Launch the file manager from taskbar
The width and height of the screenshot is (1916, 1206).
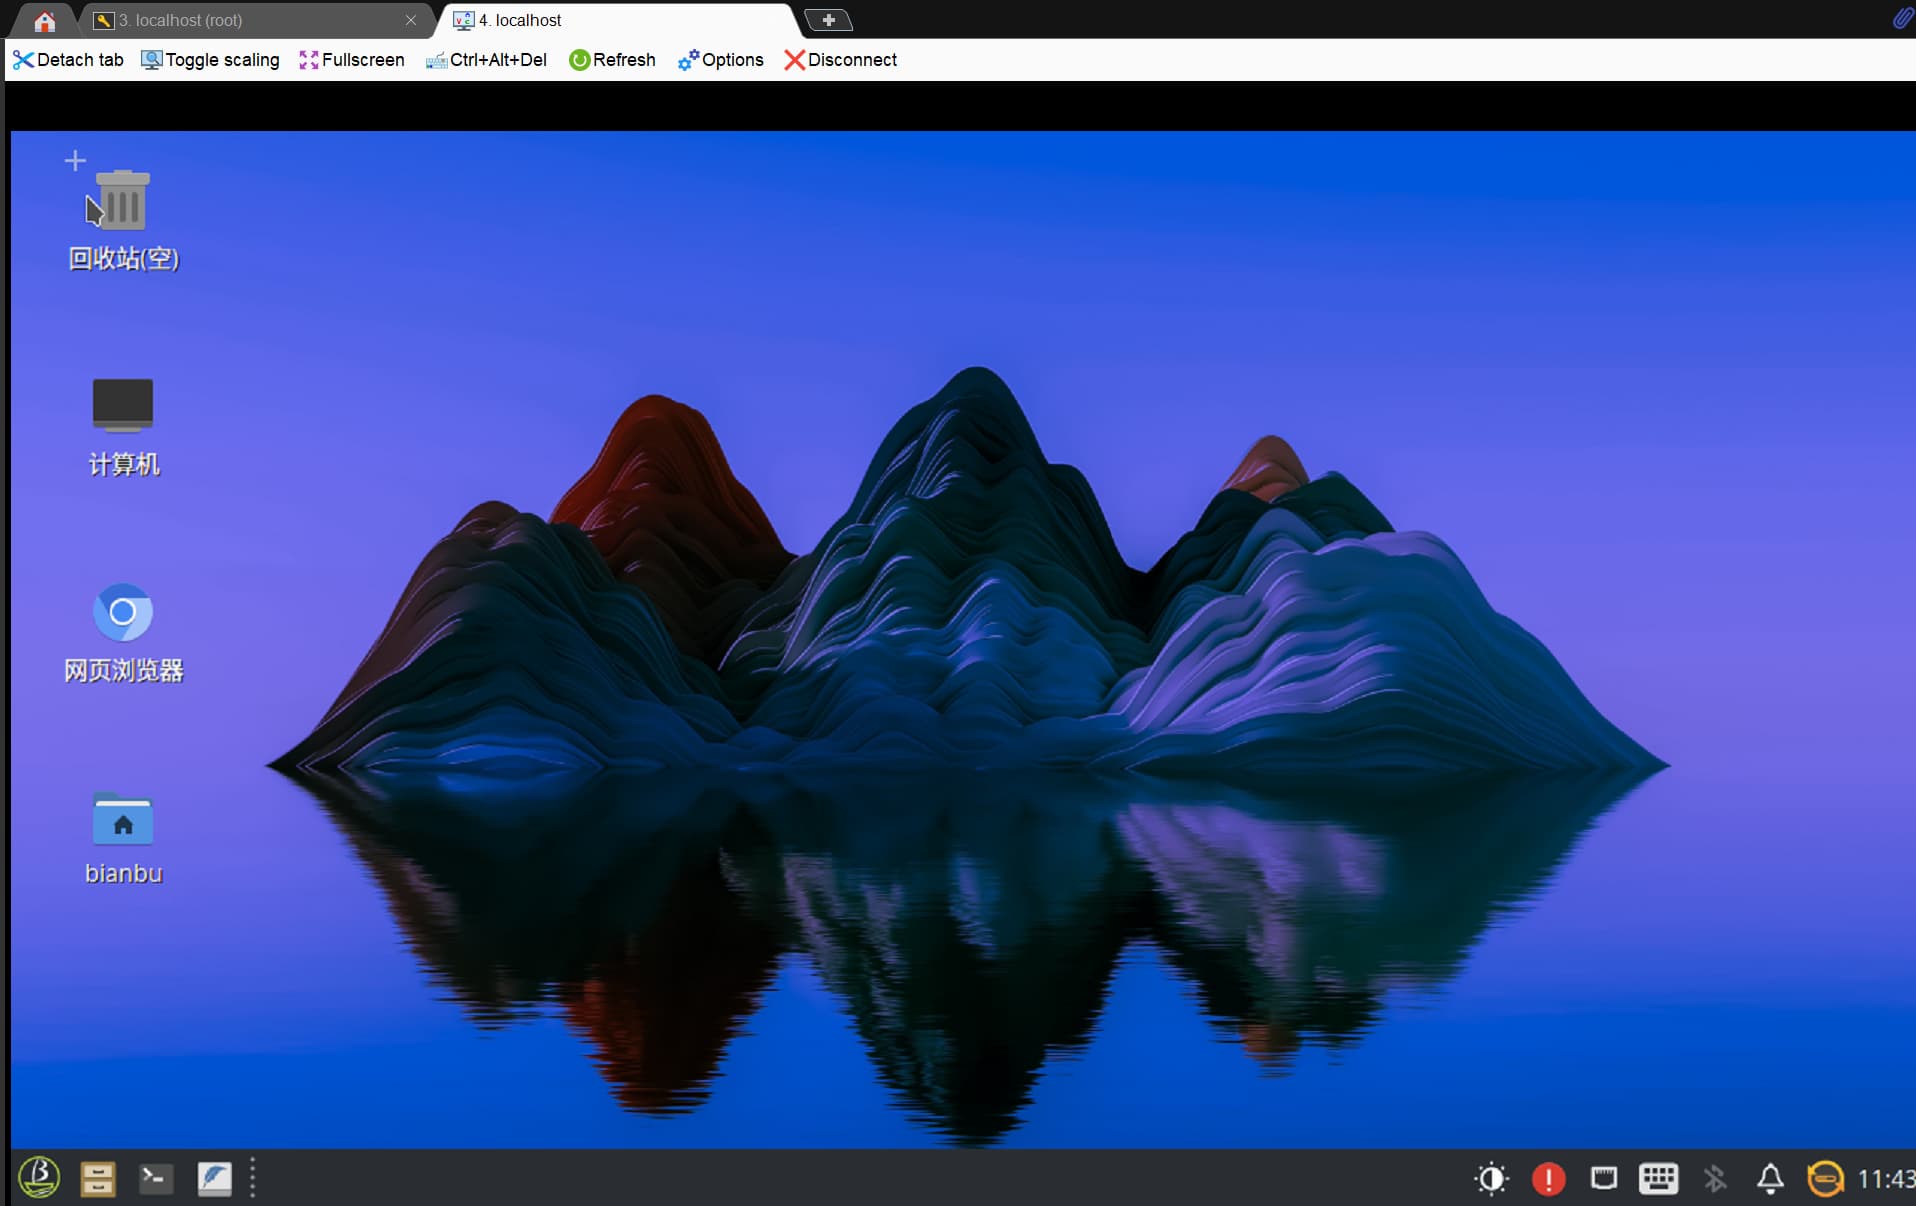pyautogui.click(x=97, y=1179)
